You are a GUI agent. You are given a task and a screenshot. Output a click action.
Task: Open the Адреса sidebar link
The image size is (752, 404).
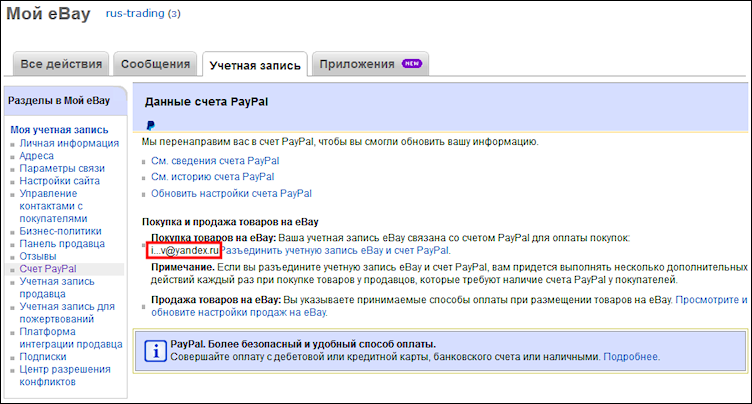pos(36,155)
